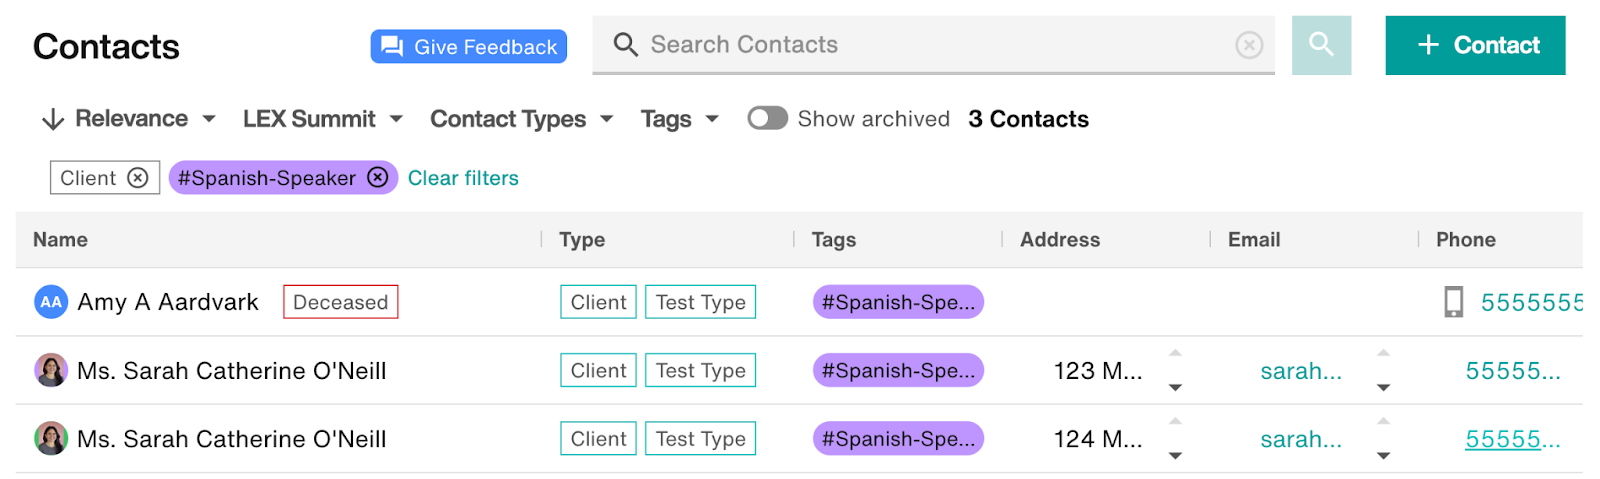Click the Client tag in the 124 M... row
The image size is (1600, 479).
pyautogui.click(x=598, y=438)
